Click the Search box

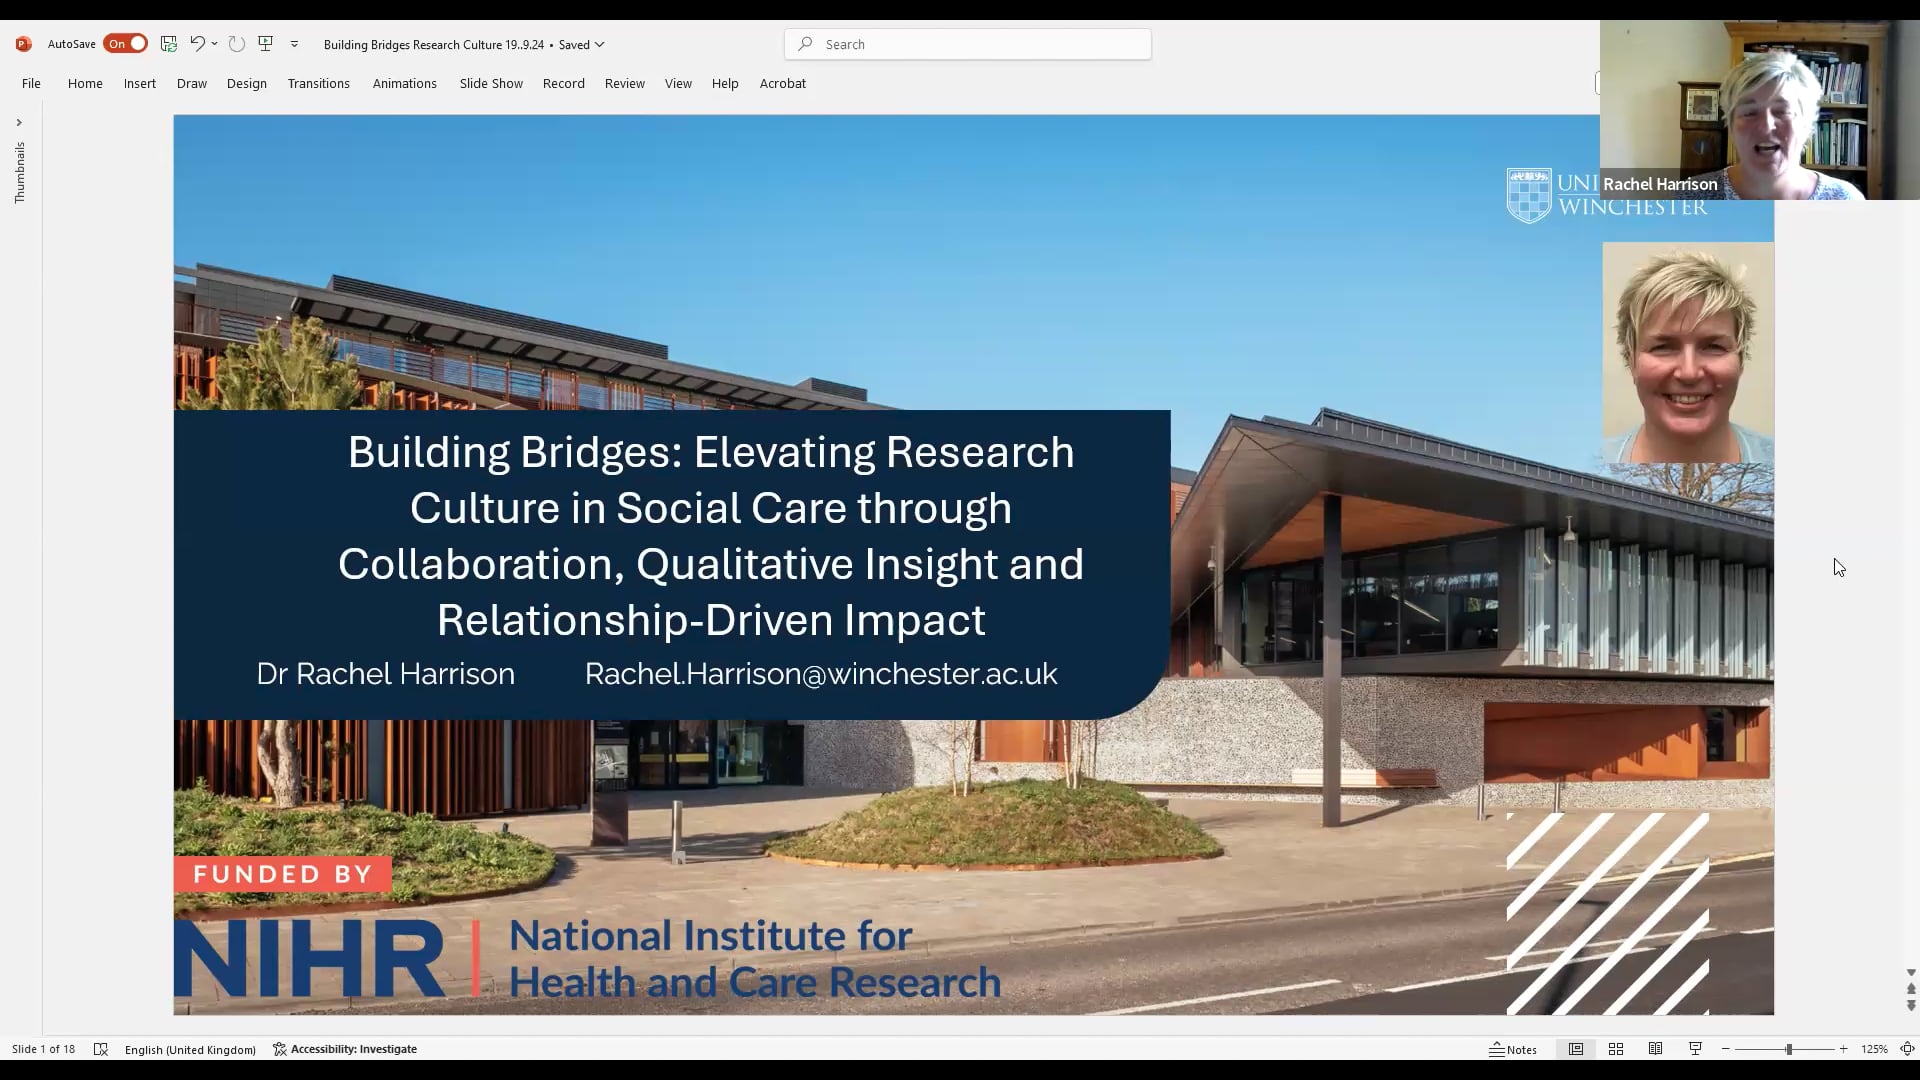[968, 44]
